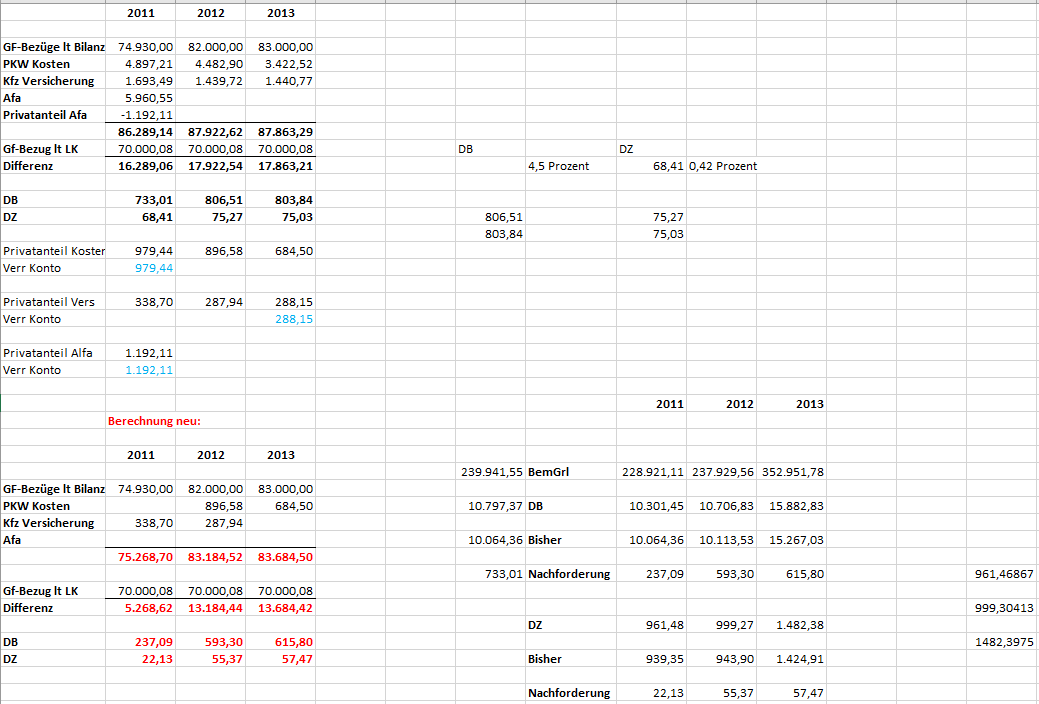Image resolution: width=1039 pixels, height=704 pixels.
Task: Select the bold total 86.289,14
Action: (x=146, y=132)
